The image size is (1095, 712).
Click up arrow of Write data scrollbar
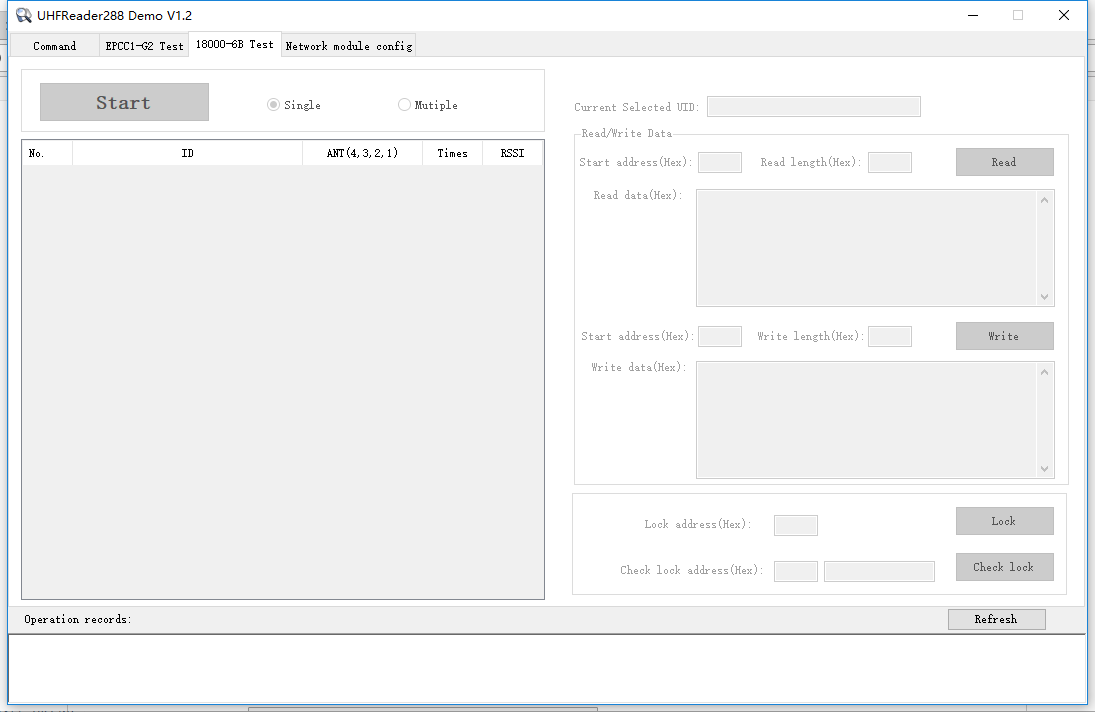[1045, 372]
